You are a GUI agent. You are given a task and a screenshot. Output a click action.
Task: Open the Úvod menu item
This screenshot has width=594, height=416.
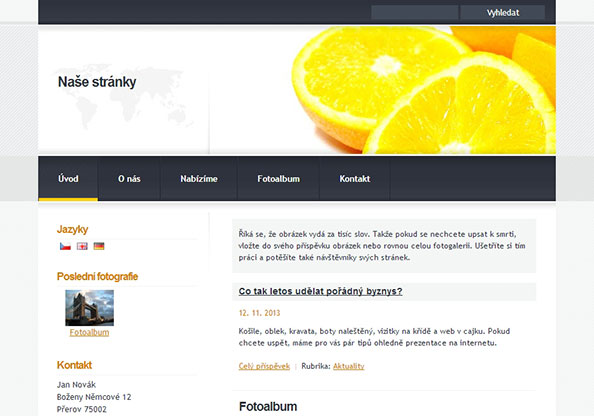pyautogui.click(x=68, y=178)
